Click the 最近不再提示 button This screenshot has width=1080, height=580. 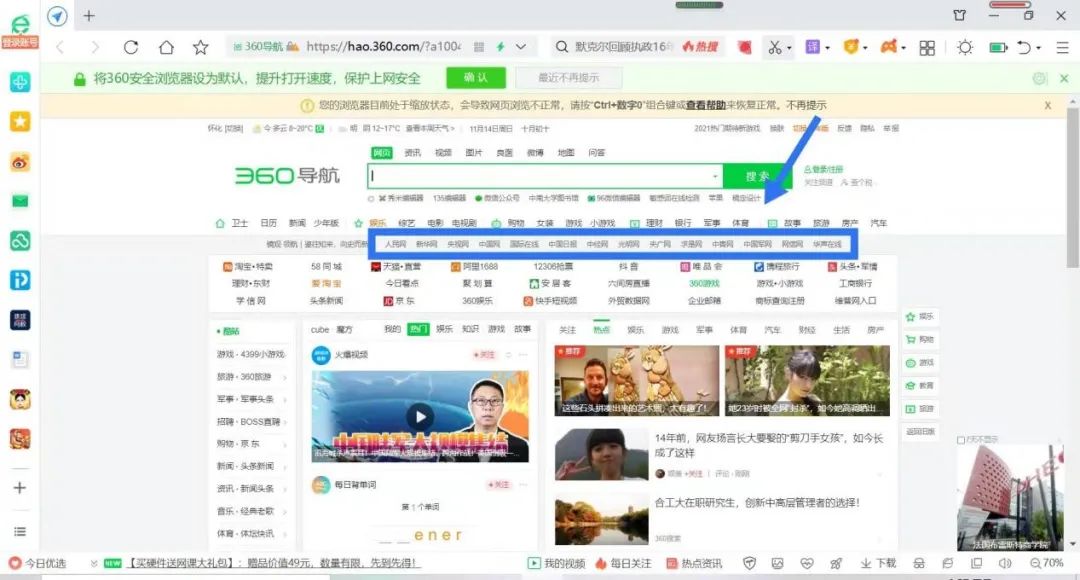coord(569,78)
